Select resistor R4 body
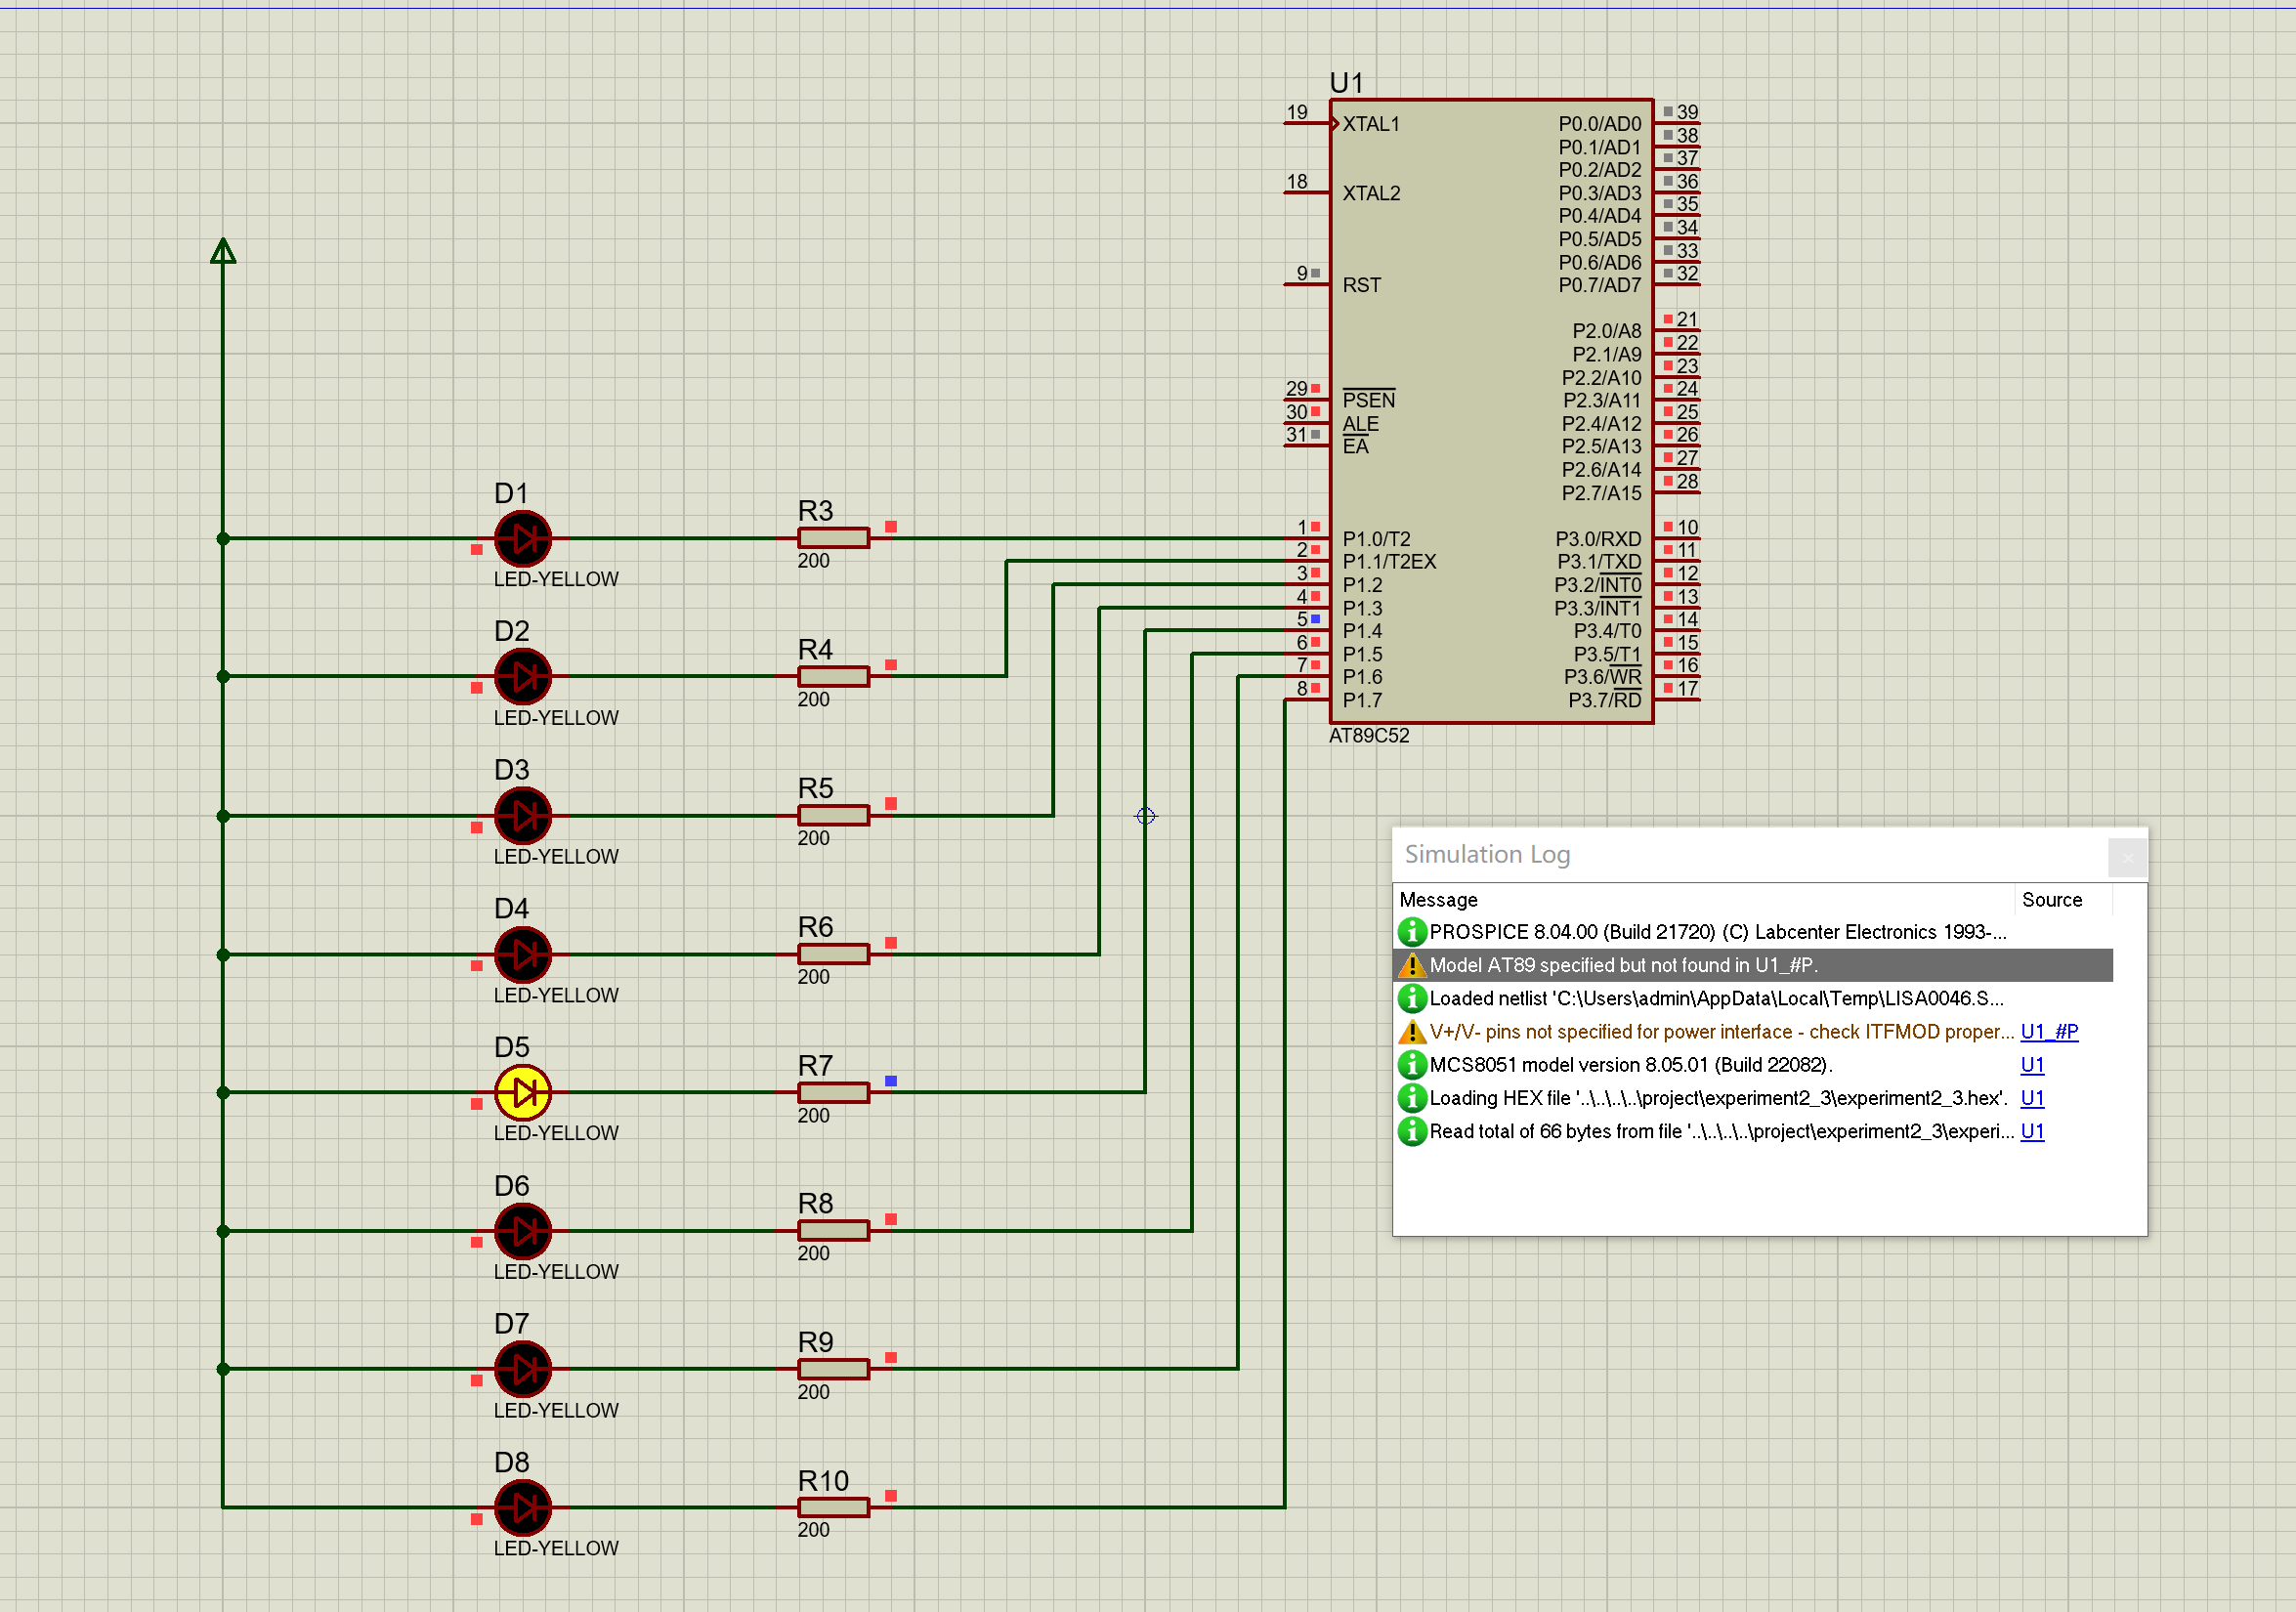Viewport: 2296px width, 1612px height. tap(834, 676)
